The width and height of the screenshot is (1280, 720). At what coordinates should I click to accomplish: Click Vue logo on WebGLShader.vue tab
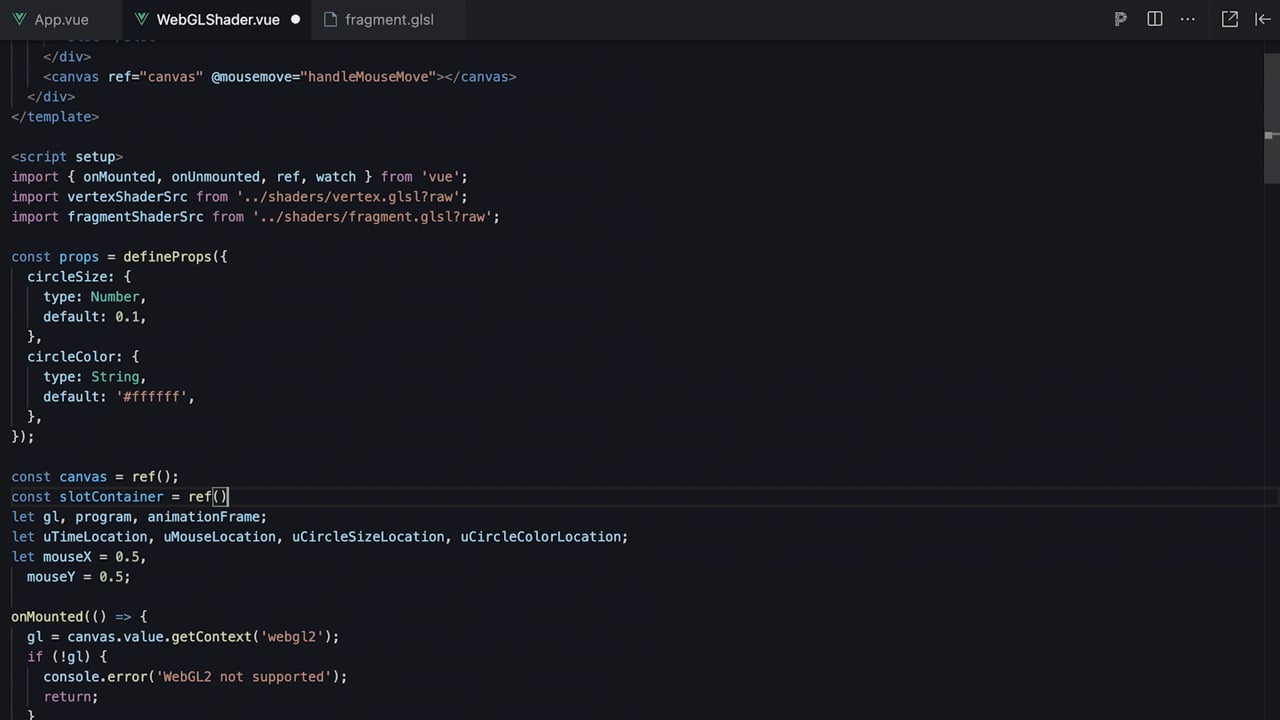click(x=141, y=19)
